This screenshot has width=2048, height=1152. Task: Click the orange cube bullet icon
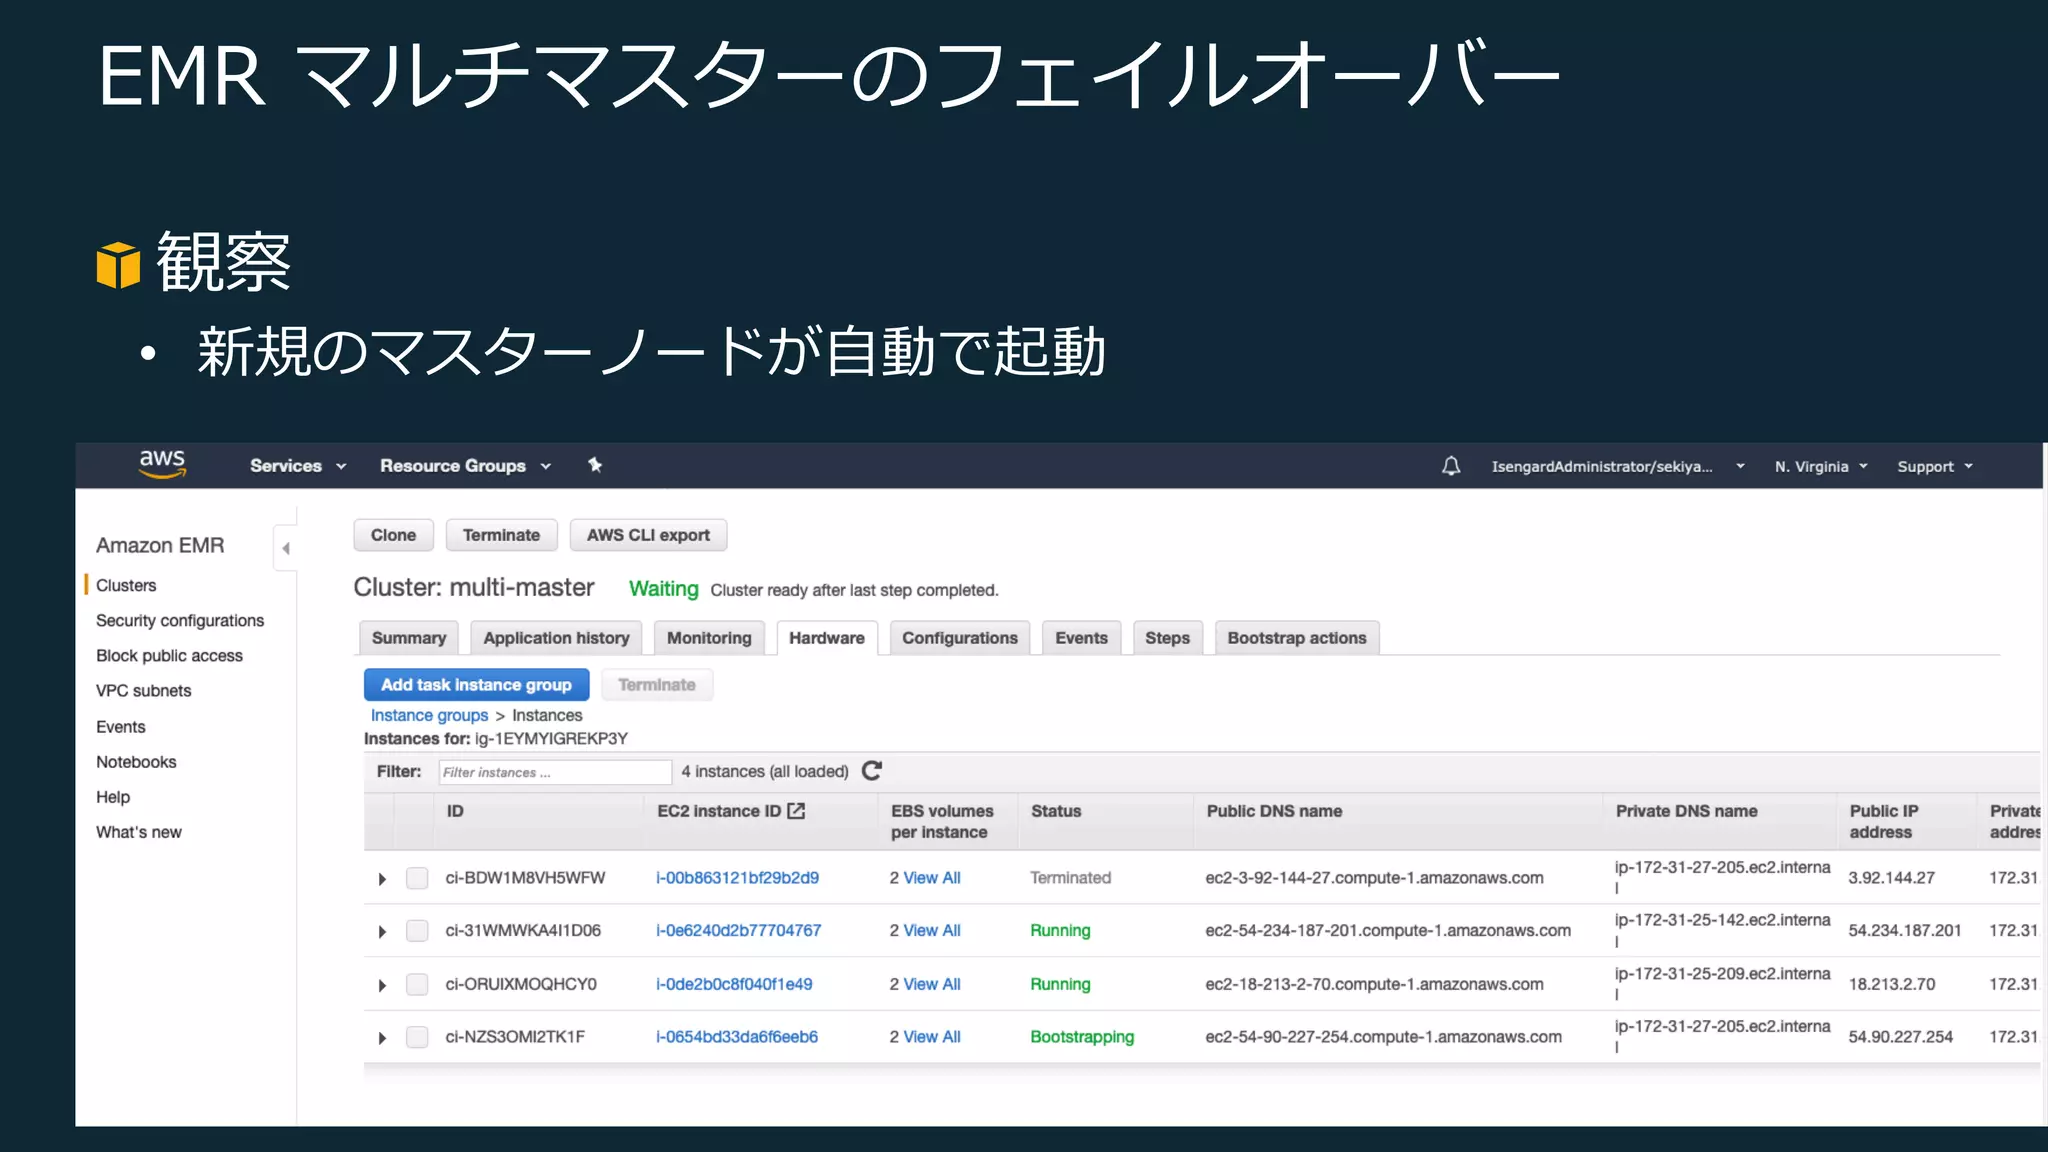(118, 265)
